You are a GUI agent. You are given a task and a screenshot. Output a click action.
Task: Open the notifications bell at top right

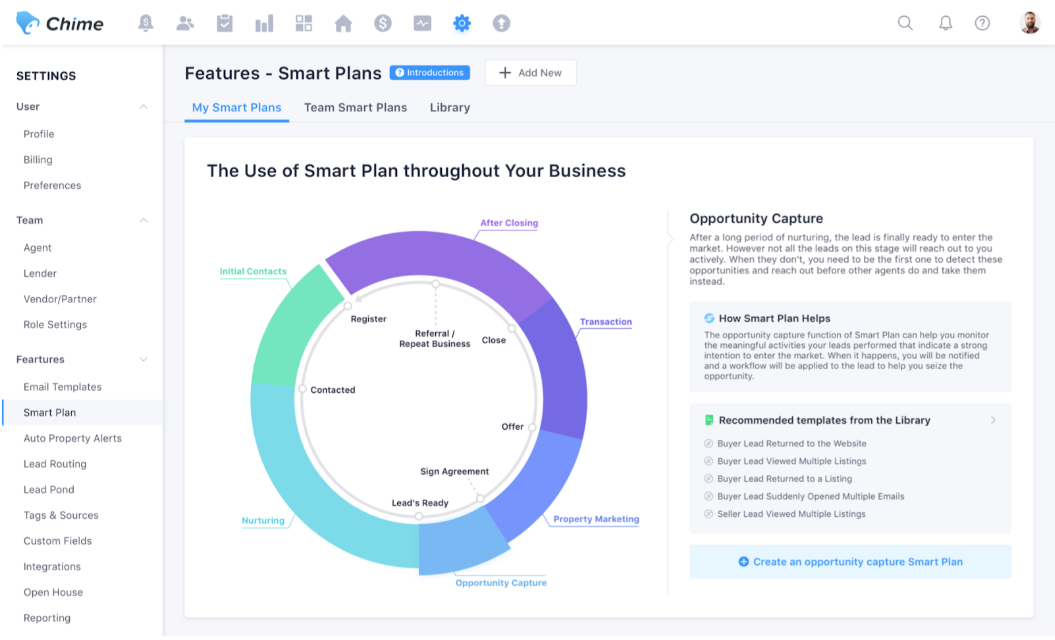pos(945,23)
